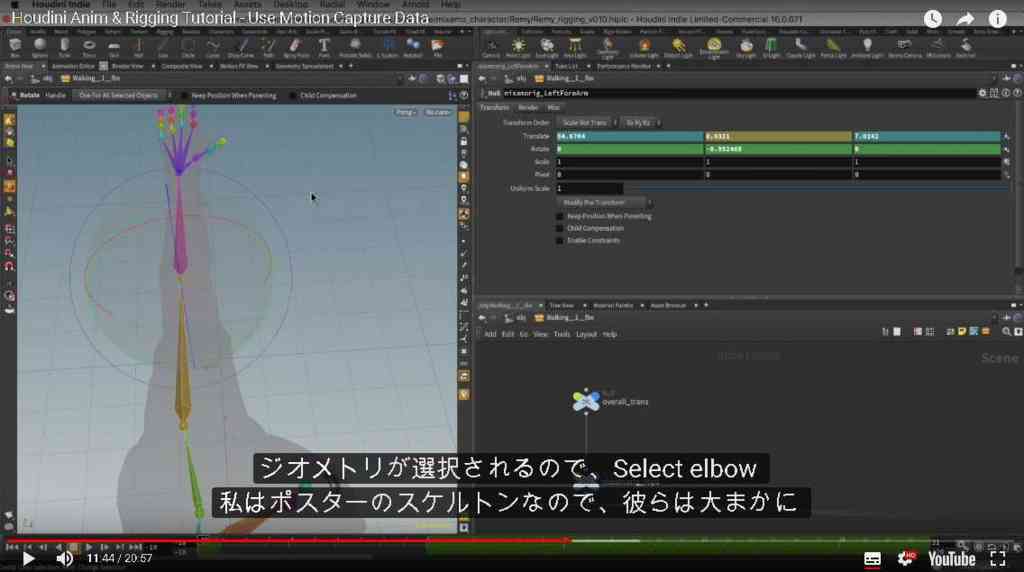Toggle Keep Position When Parenting in parameters
This screenshot has width=1024, height=572.
pyautogui.click(x=560, y=216)
